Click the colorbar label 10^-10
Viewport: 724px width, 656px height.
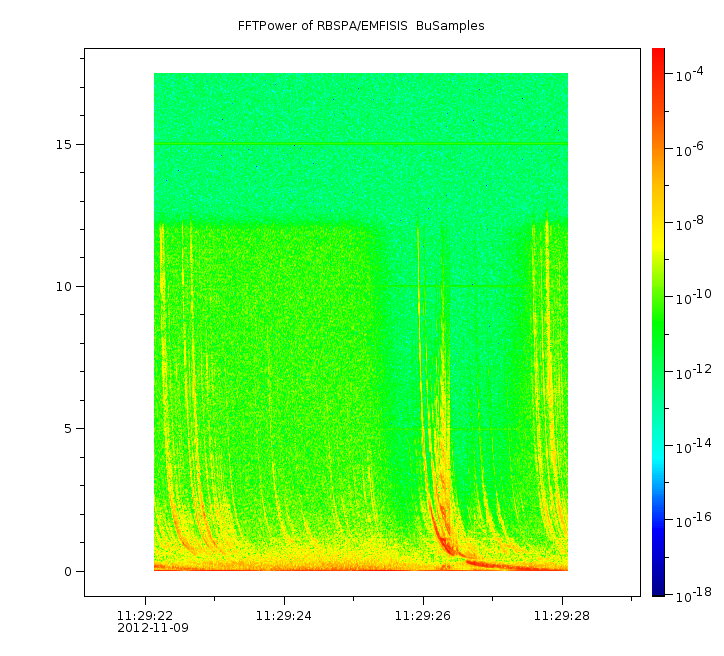(694, 298)
